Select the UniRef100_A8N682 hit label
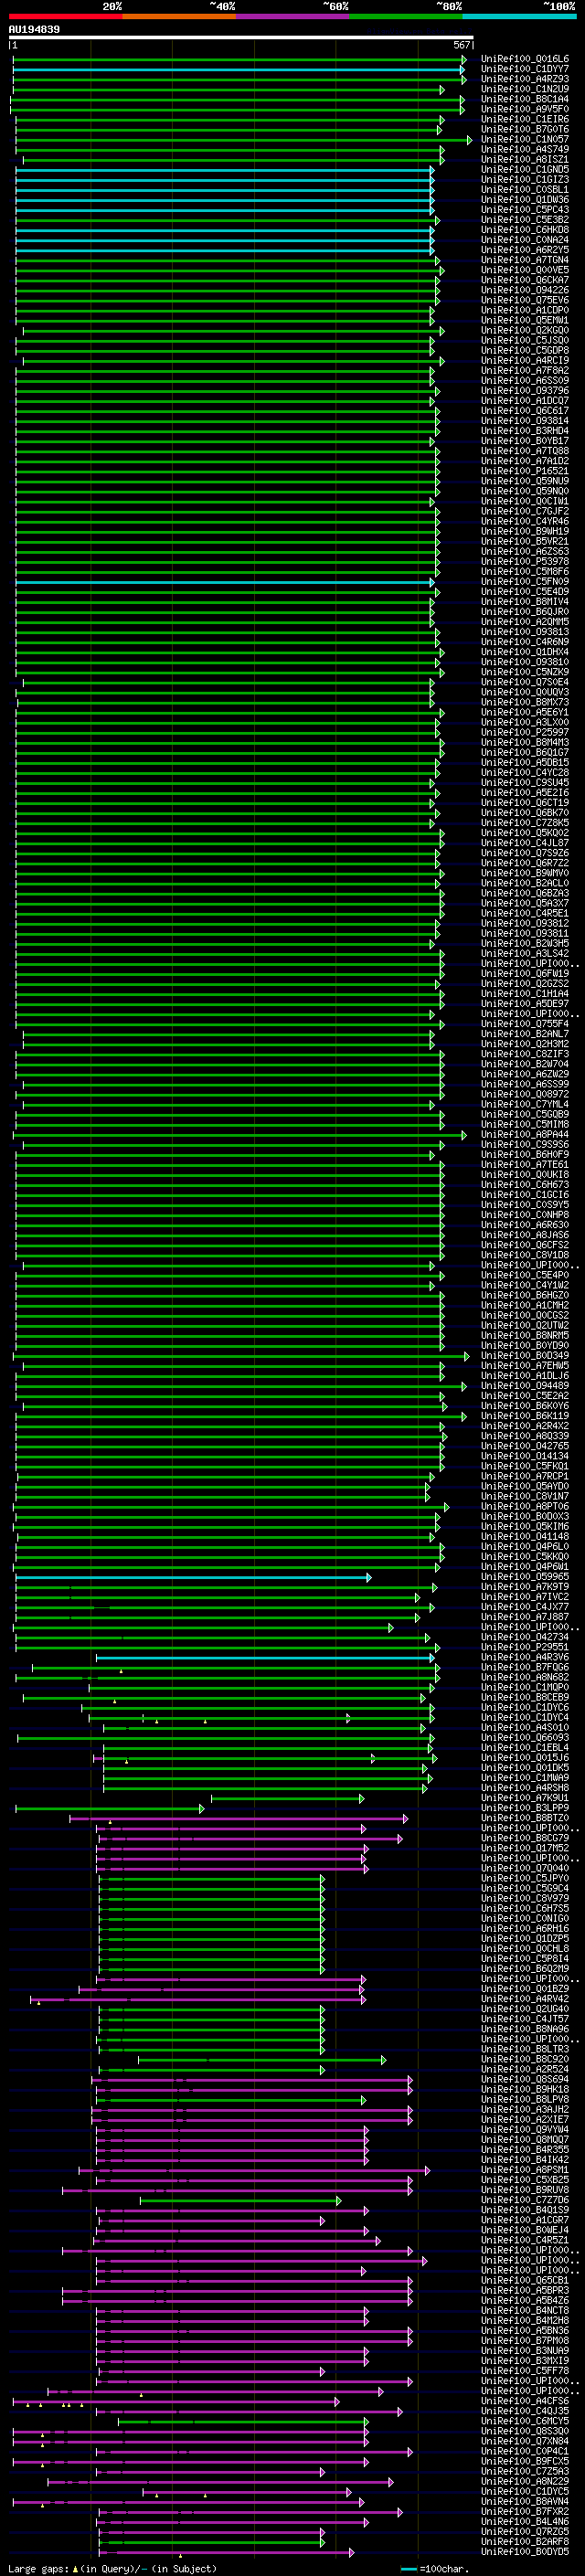585x2576 pixels. (524, 1677)
